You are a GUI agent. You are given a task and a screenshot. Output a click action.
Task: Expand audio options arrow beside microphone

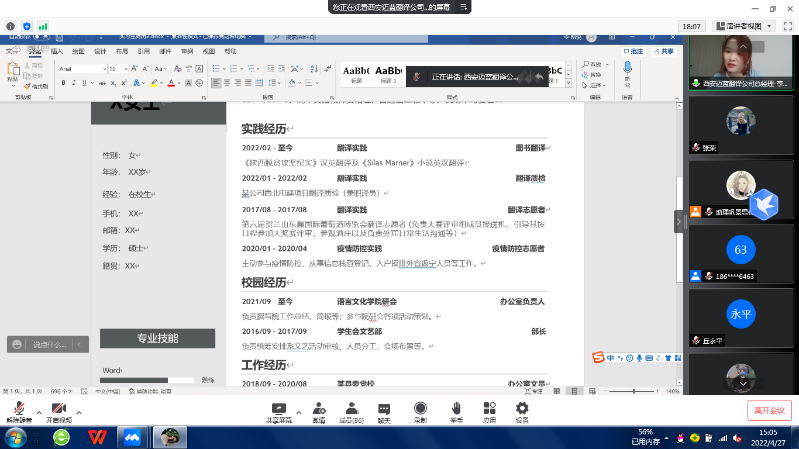38,411
